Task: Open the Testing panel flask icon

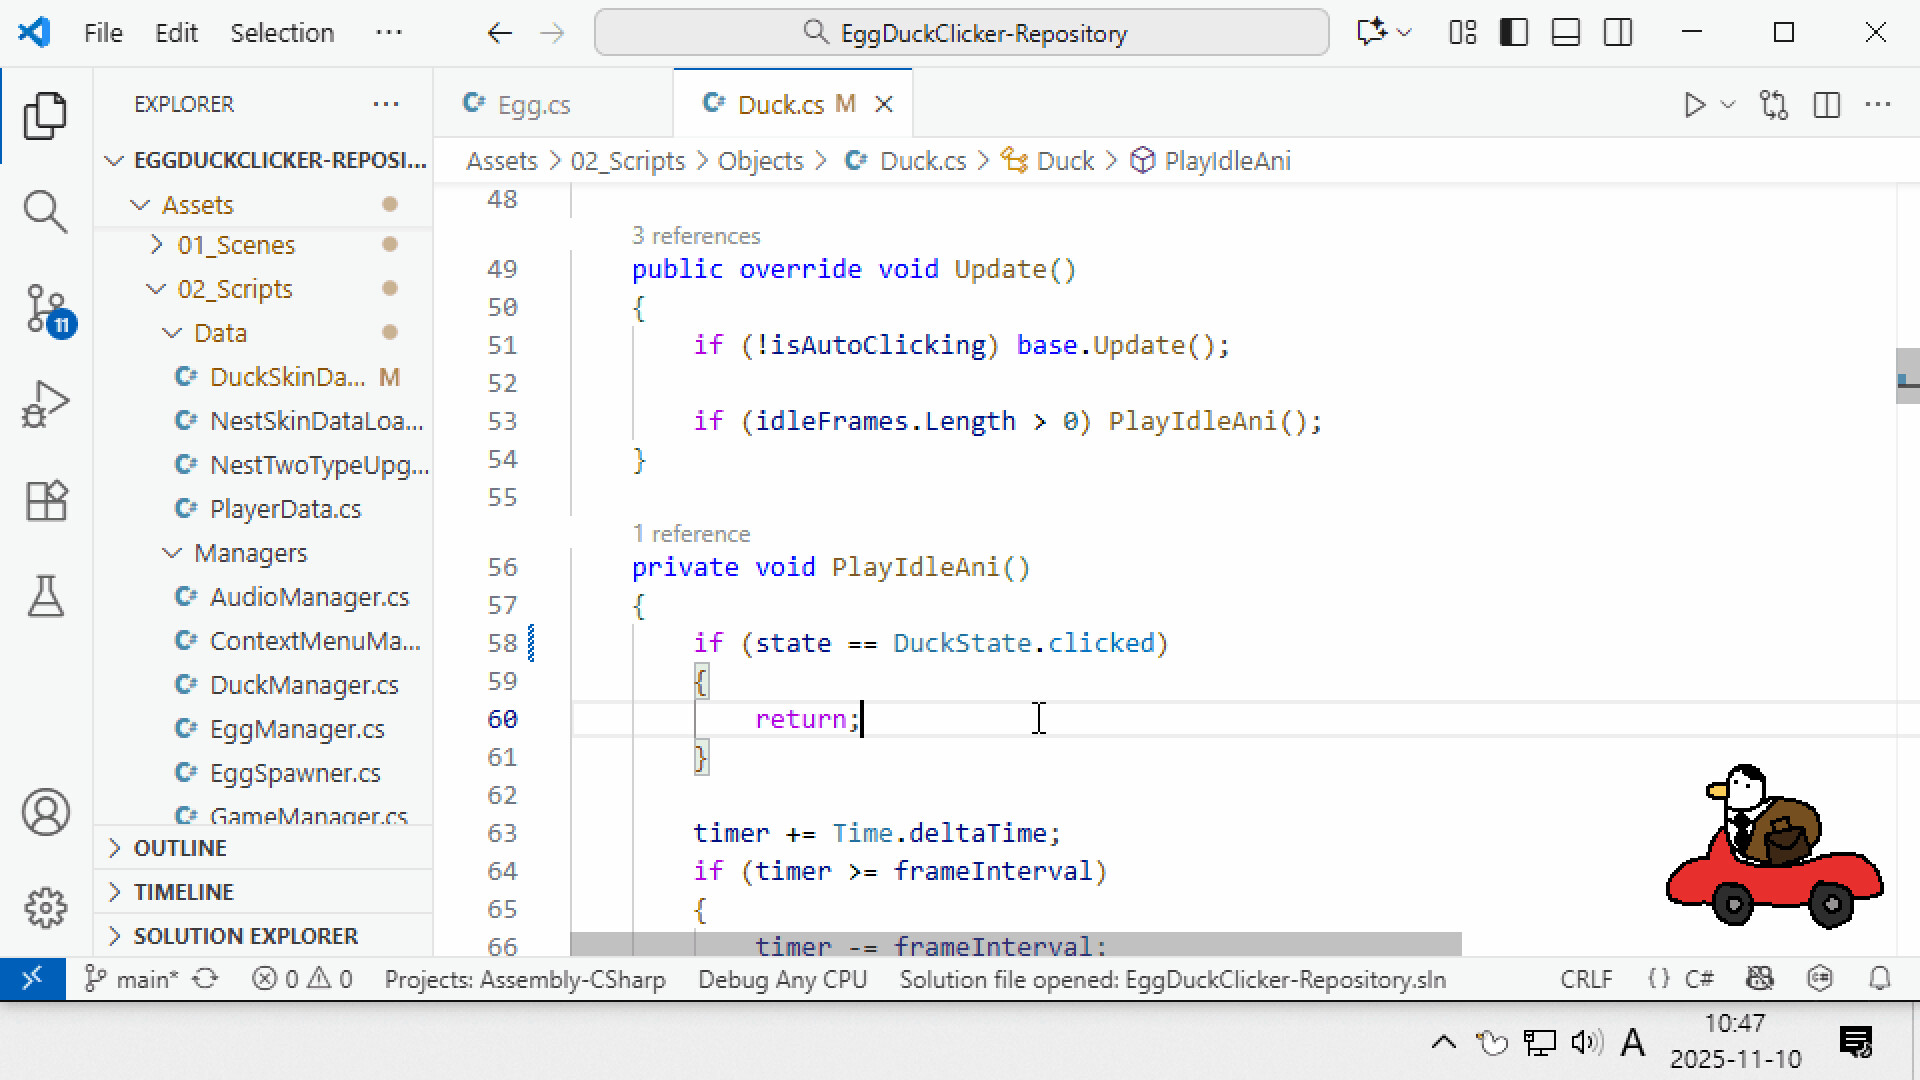Action: click(45, 597)
